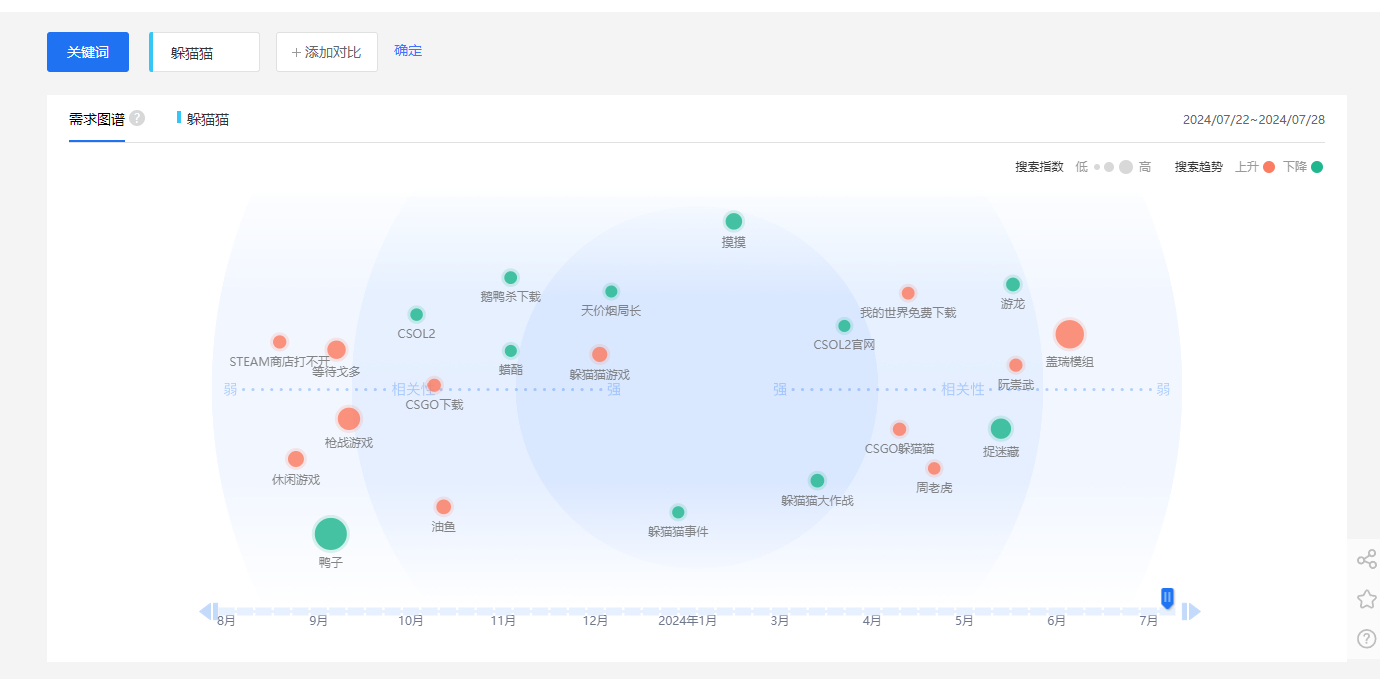Switch to the 需求图谱 tab
1380x679 pixels.
97,119
